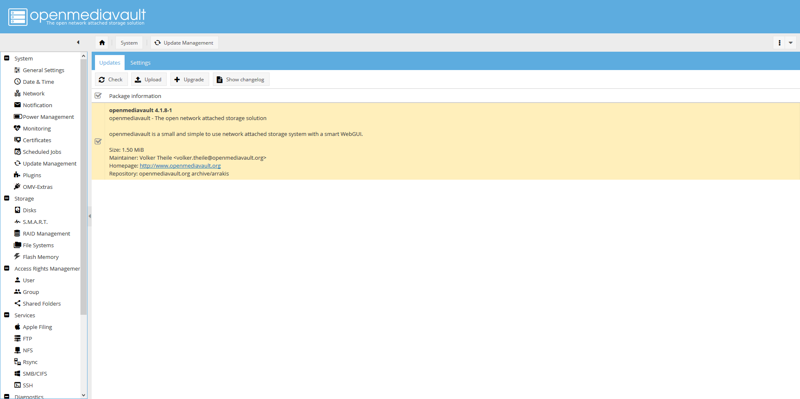Click the Maintainer Volker Theile line
The width and height of the screenshot is (800, 399).
pyautogui.click(x=187, y=158)
